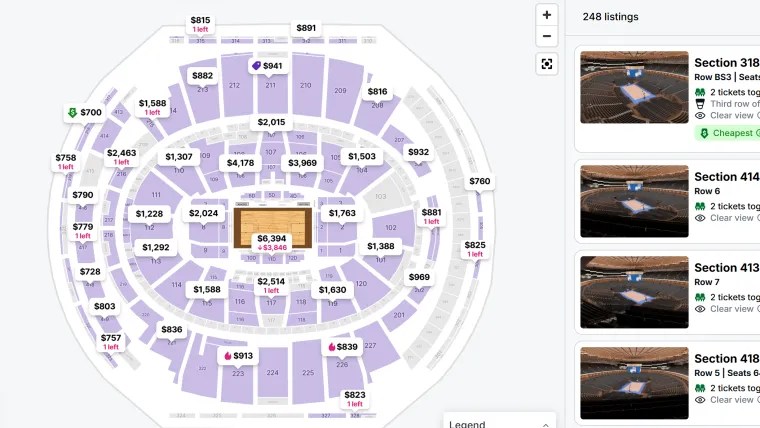
Task: Select the $839 flame price marker
Action: pyautogui.click(x=342, y=347)
